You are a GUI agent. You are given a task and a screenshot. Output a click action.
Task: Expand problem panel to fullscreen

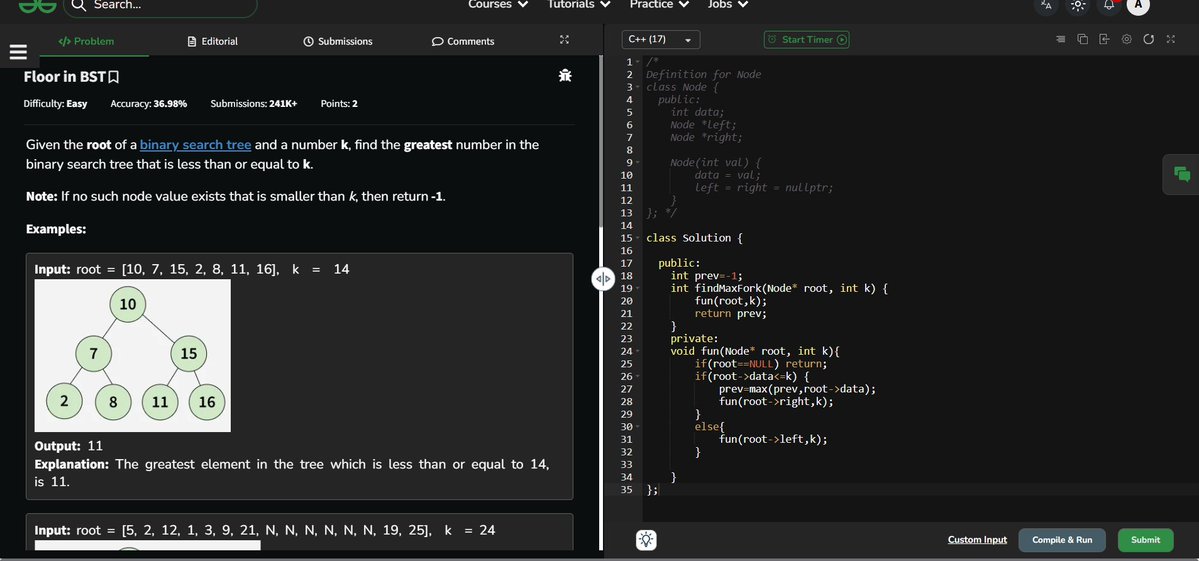click(x=564, y=40)
